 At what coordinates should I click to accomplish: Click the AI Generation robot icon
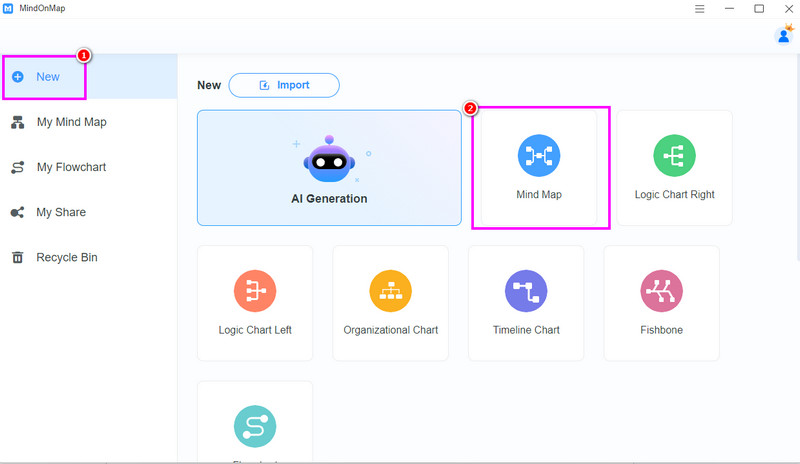click(x=330, y=159)
